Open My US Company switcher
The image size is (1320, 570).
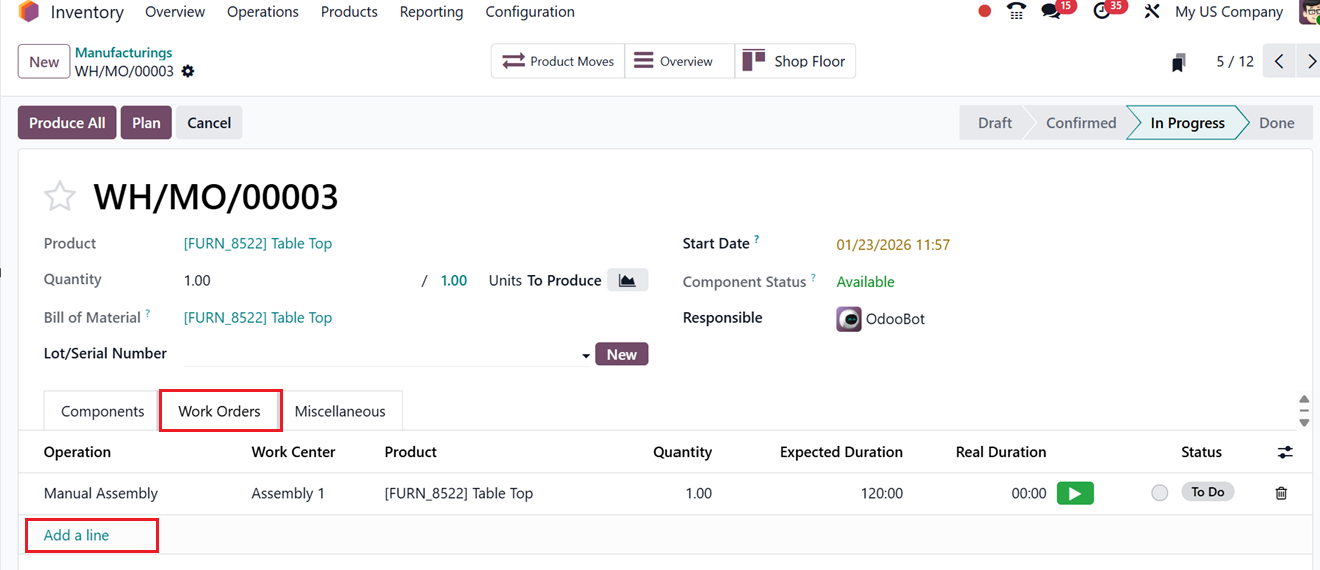click(x=1229, y=12)
